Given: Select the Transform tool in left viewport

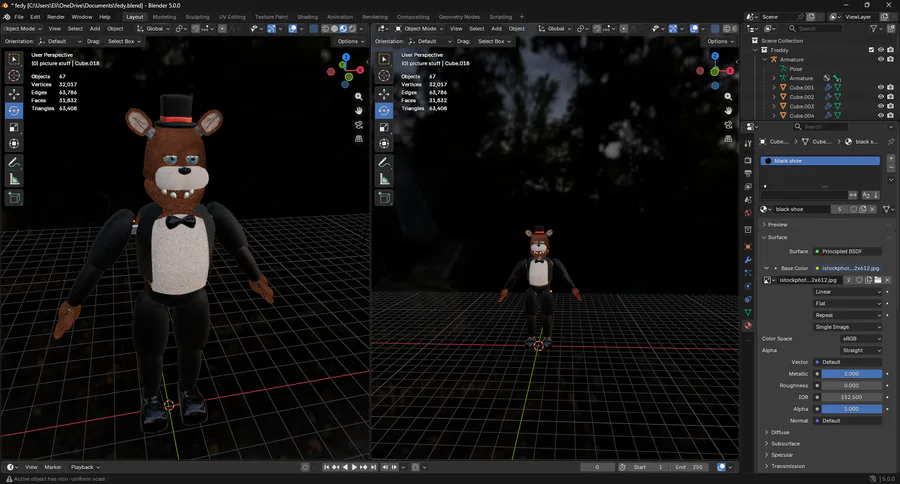Looking at the screenshot, I should (14, 144).
